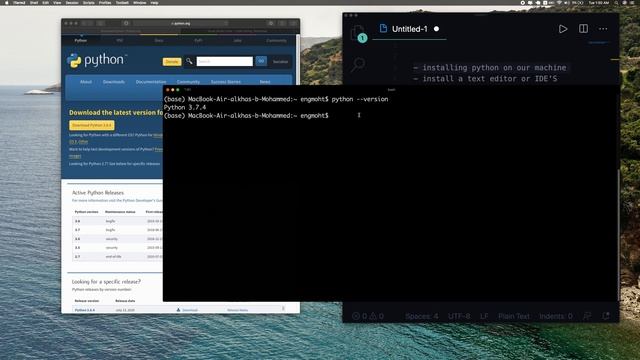Select the Python tab in the site's top bar

81,40
